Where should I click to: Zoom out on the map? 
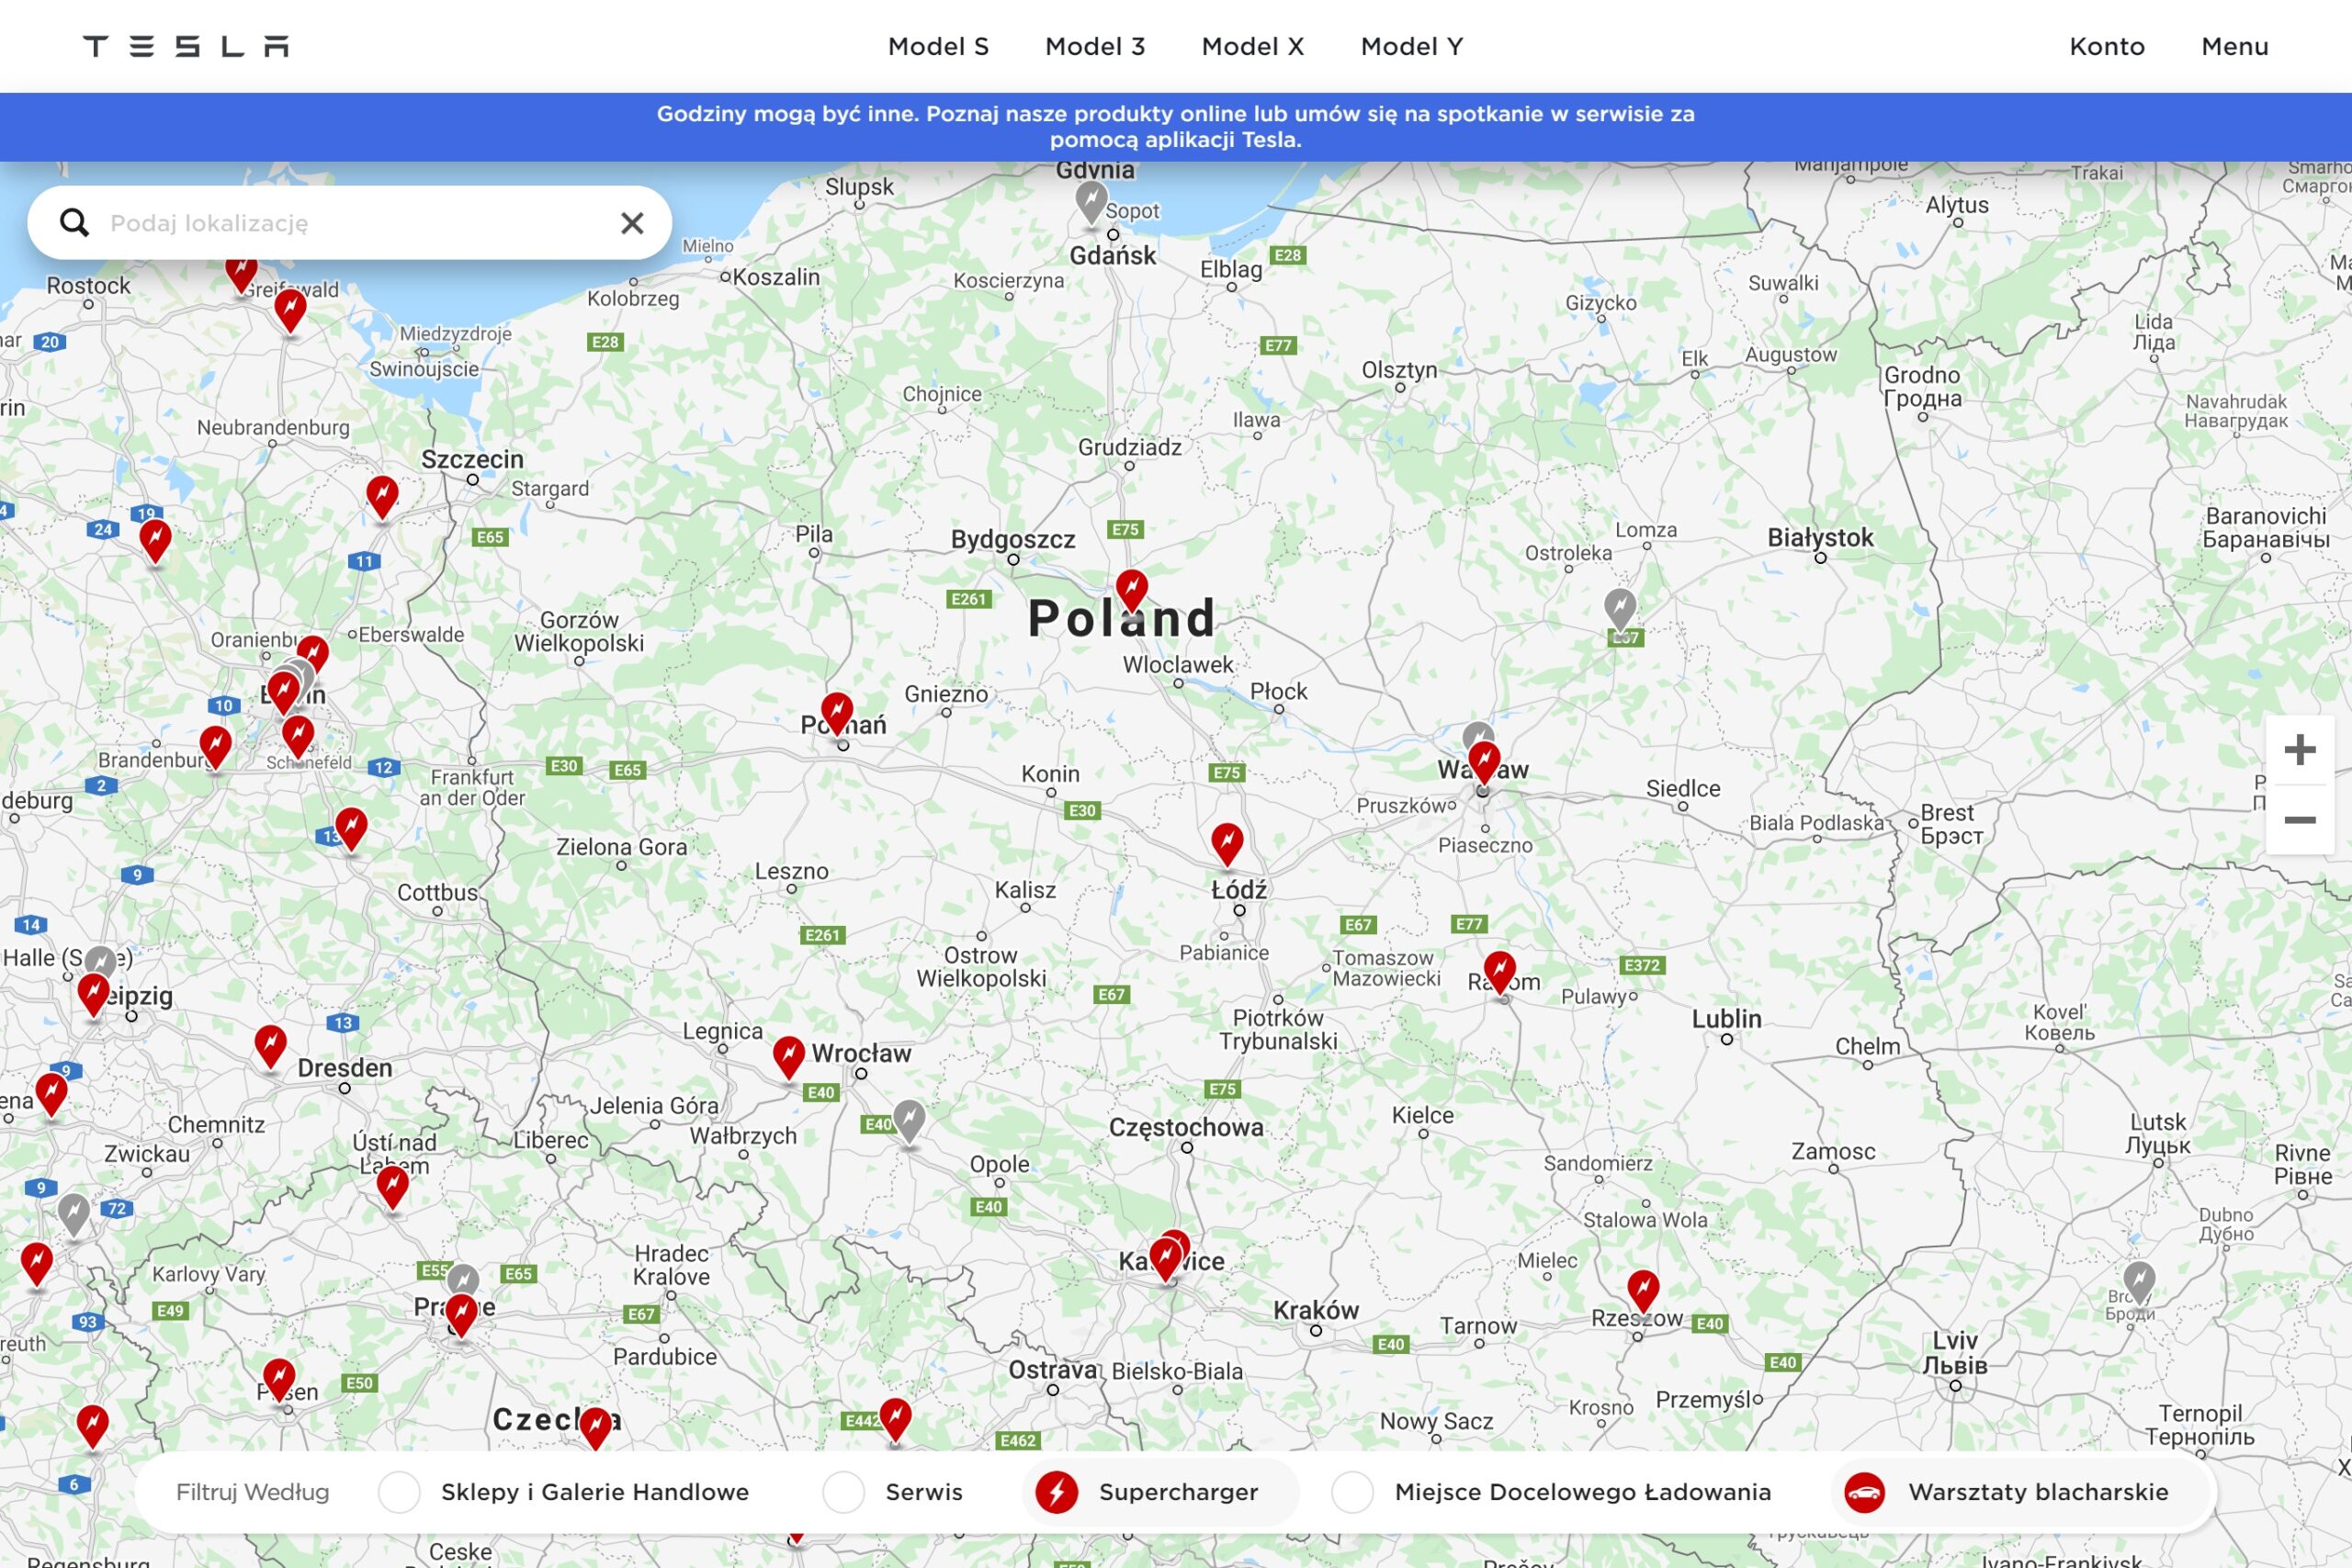point(2300,820)
